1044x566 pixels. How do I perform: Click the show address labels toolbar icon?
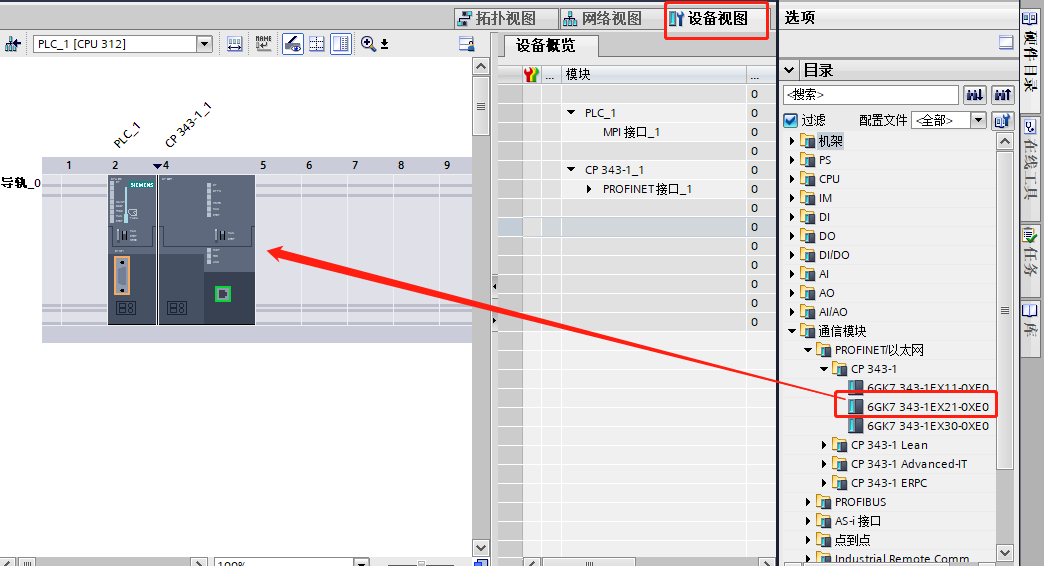tap(234, 44)
